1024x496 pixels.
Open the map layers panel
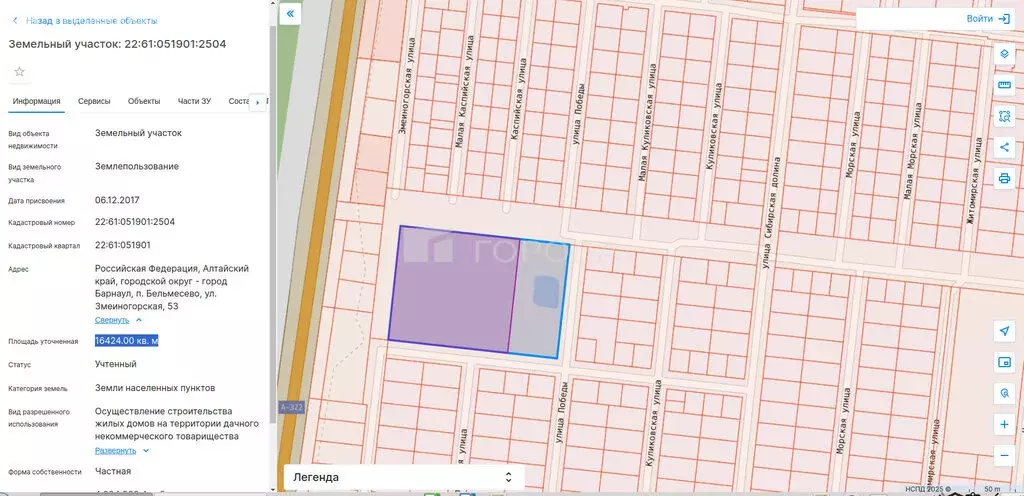coord(1004,53)
